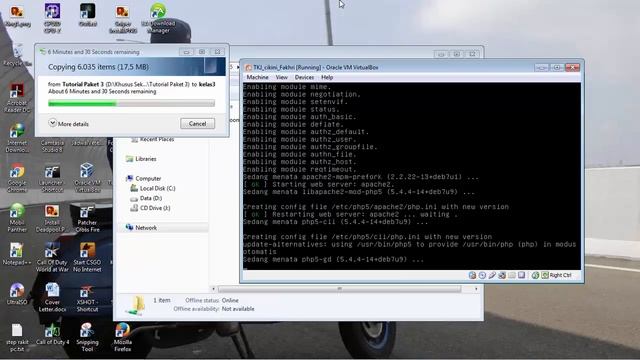This screenshot has width=640, height=360.
Task: Open the XSHOT Shortcut desktop icon
Action: pyautogui.click(x=87, y=297)
